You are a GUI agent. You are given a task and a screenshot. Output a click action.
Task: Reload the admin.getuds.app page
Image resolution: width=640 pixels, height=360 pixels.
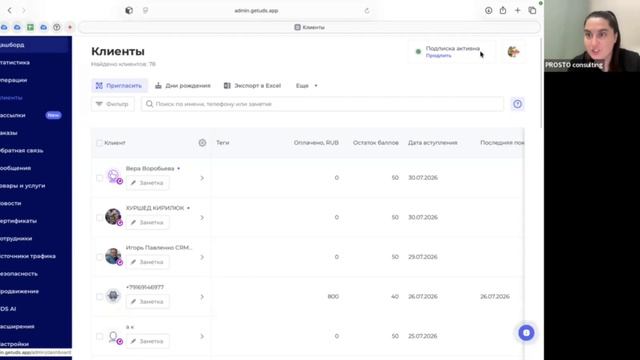(x=367, y=11)
